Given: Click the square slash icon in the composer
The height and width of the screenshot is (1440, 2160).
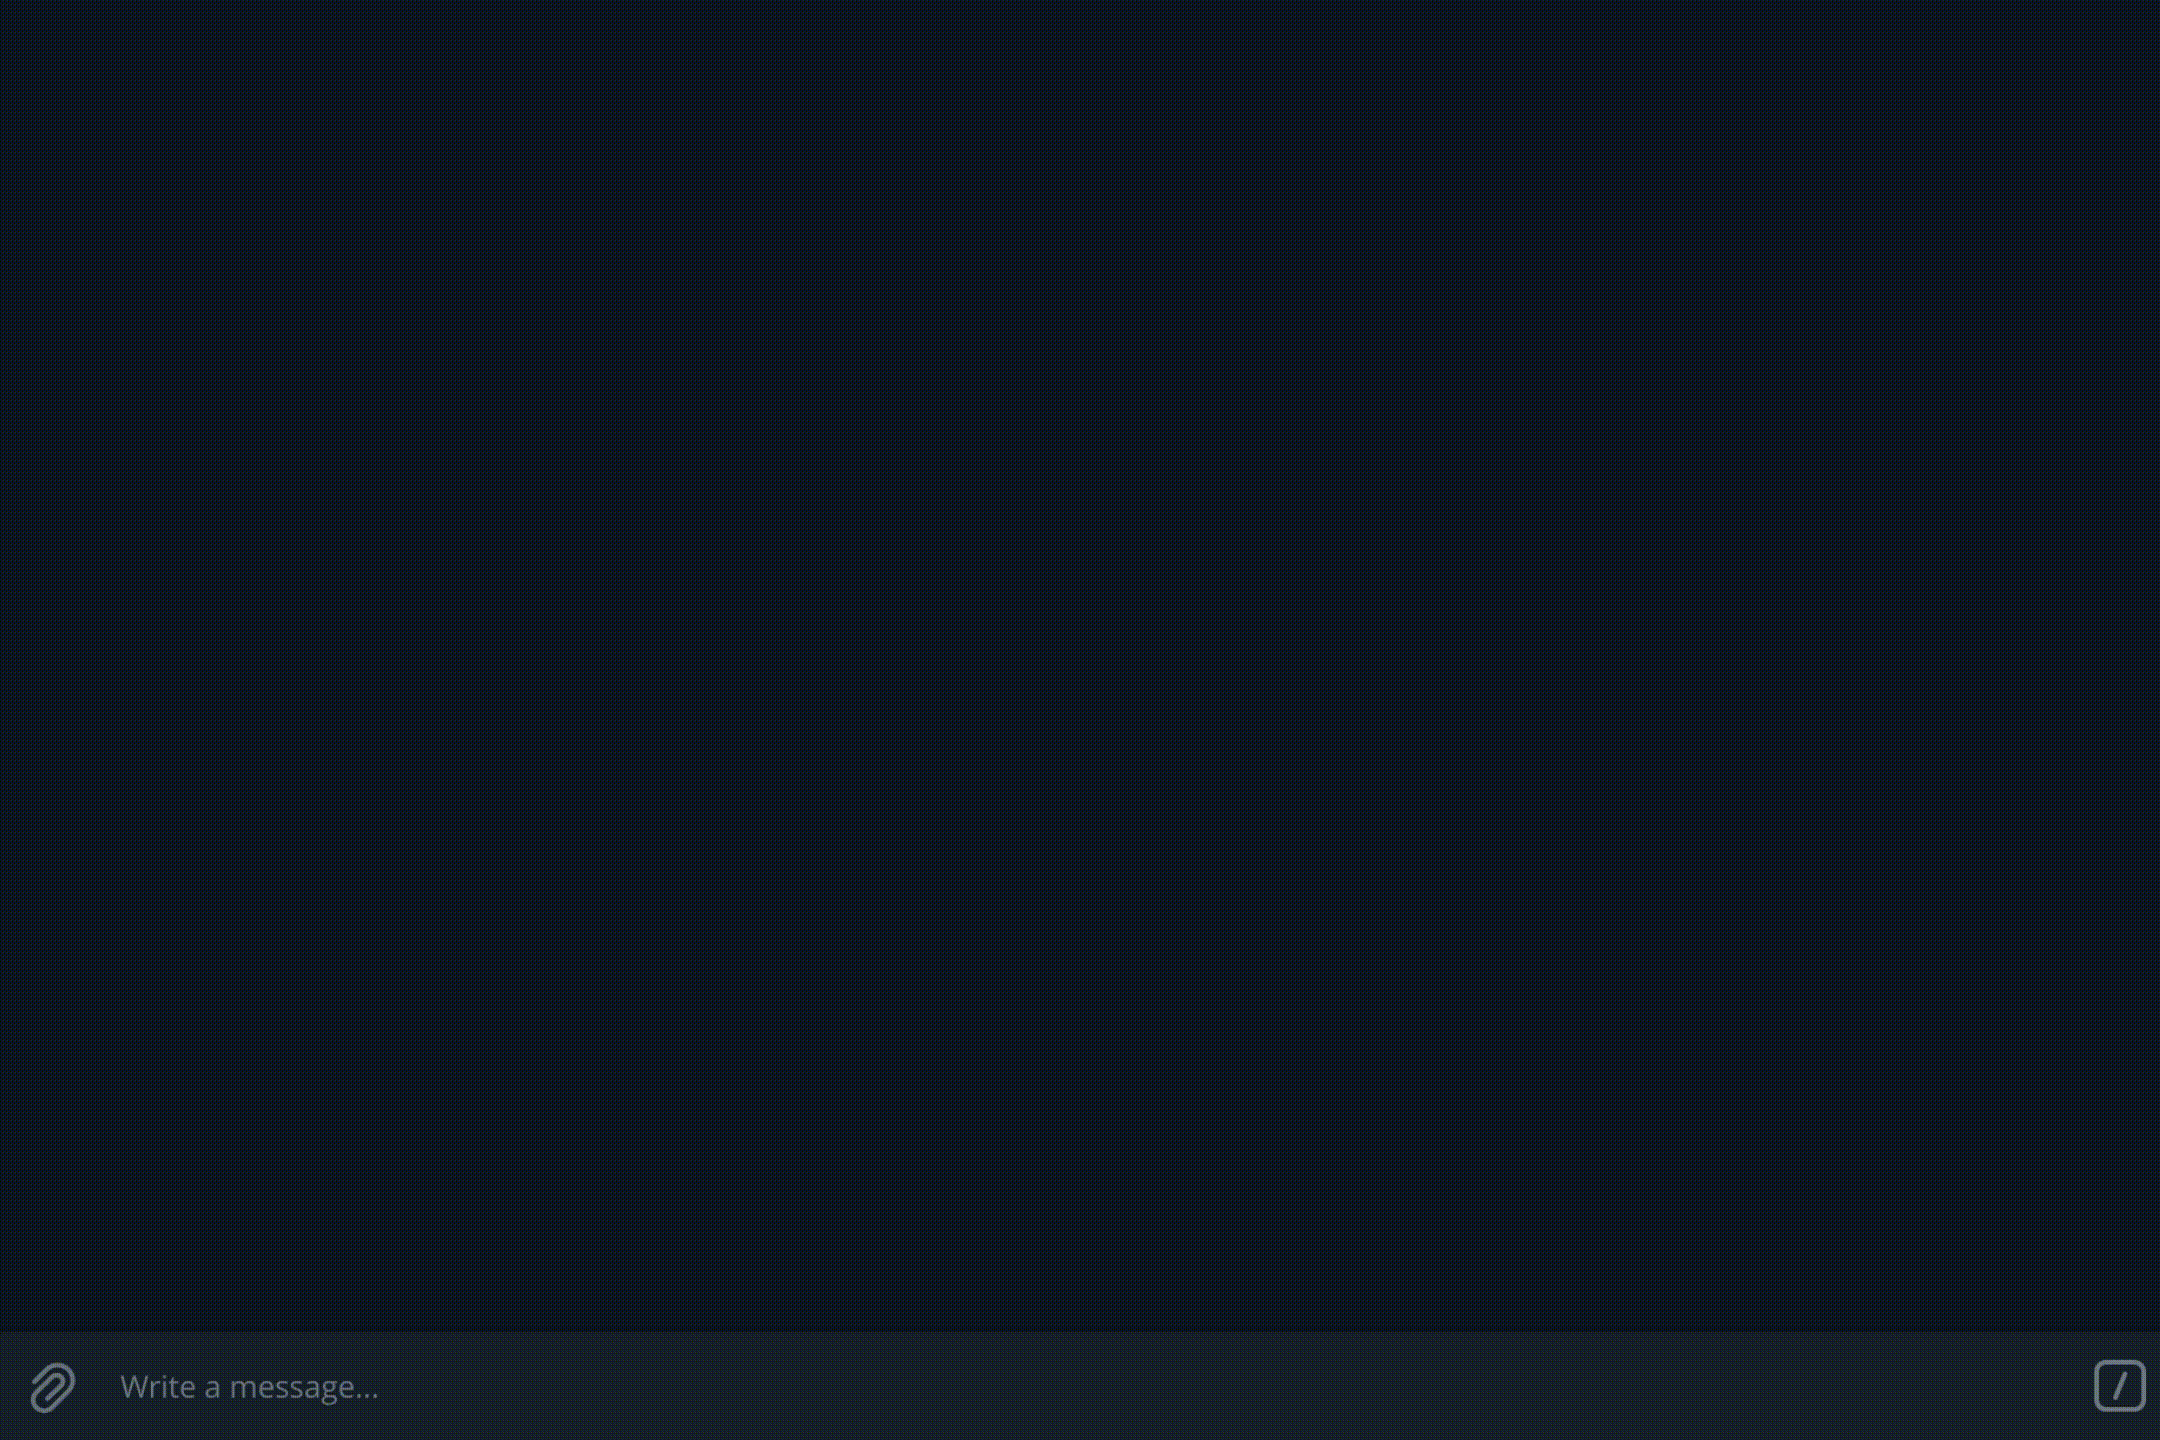Looking at the screenshot, I should (2119, 1386).
